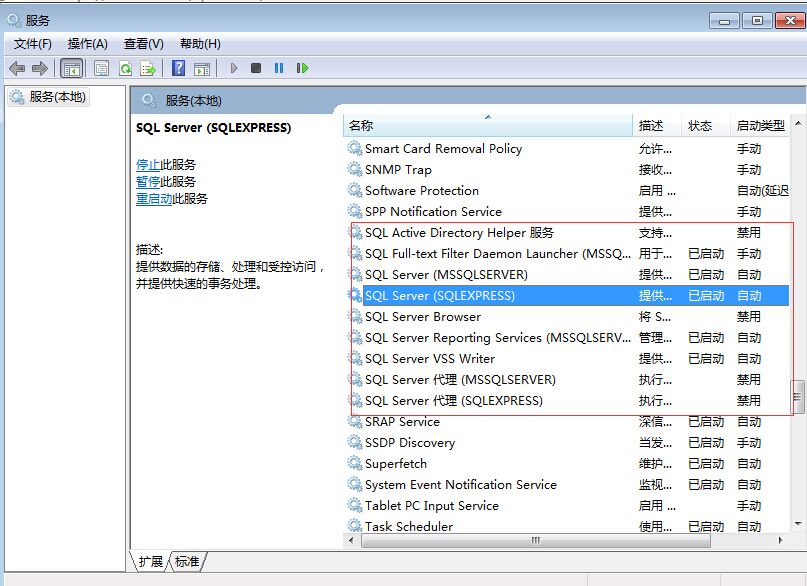Select System Event Notification Service row

tap(566, 485)
